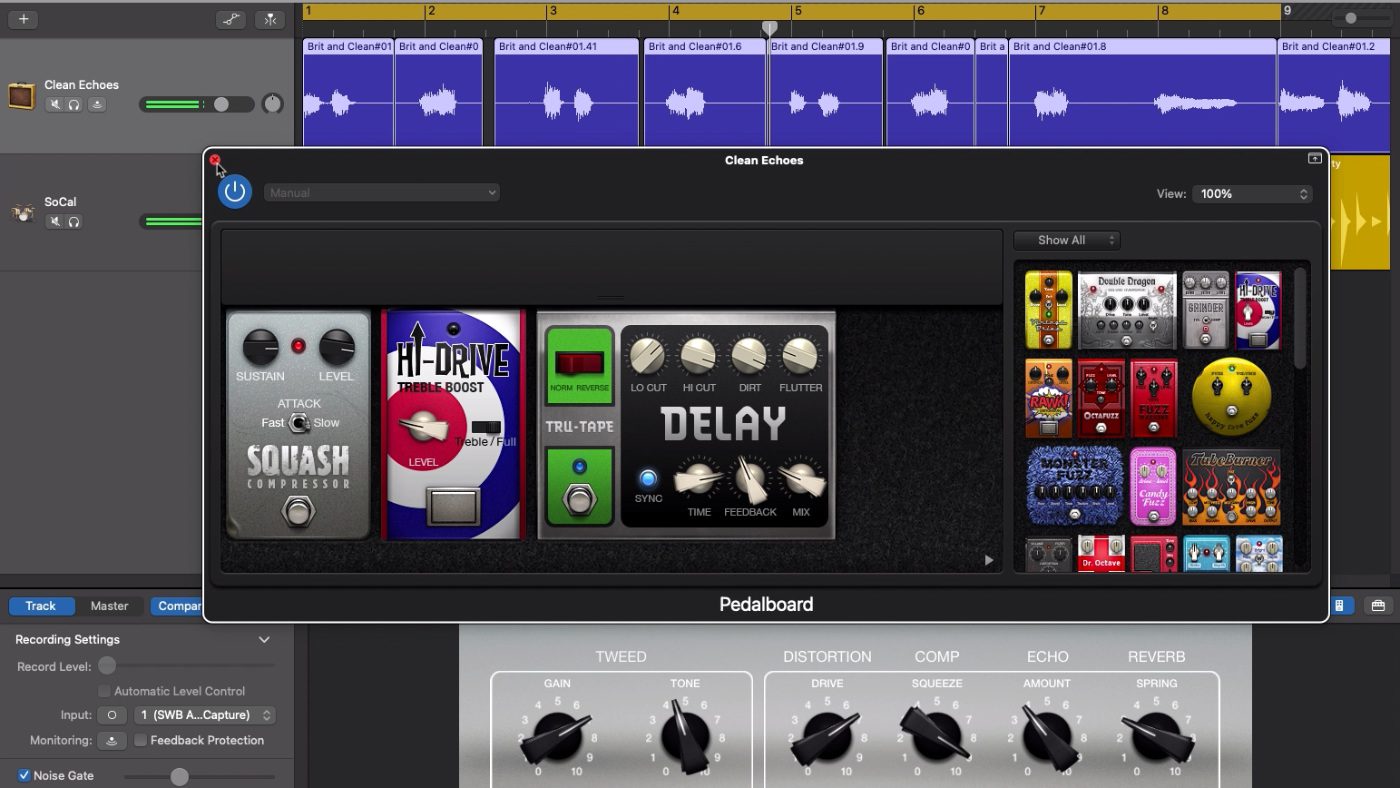1400x788 pixels.
Task: Mute the Clean Echoes track
Action: (x=55, y=104)
